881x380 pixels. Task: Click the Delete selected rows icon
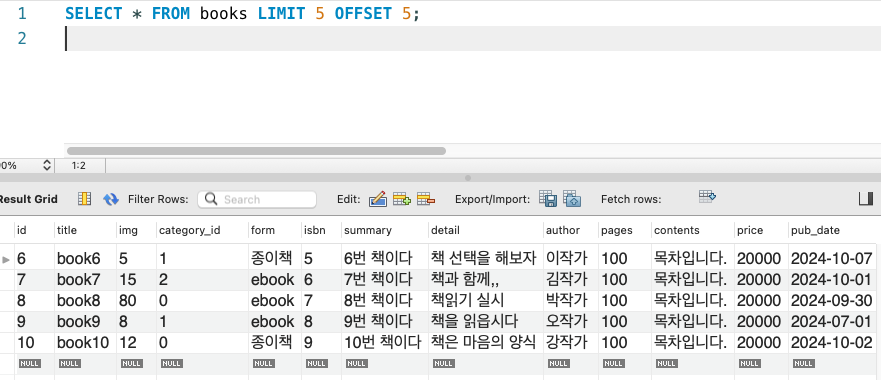(426, 199)
